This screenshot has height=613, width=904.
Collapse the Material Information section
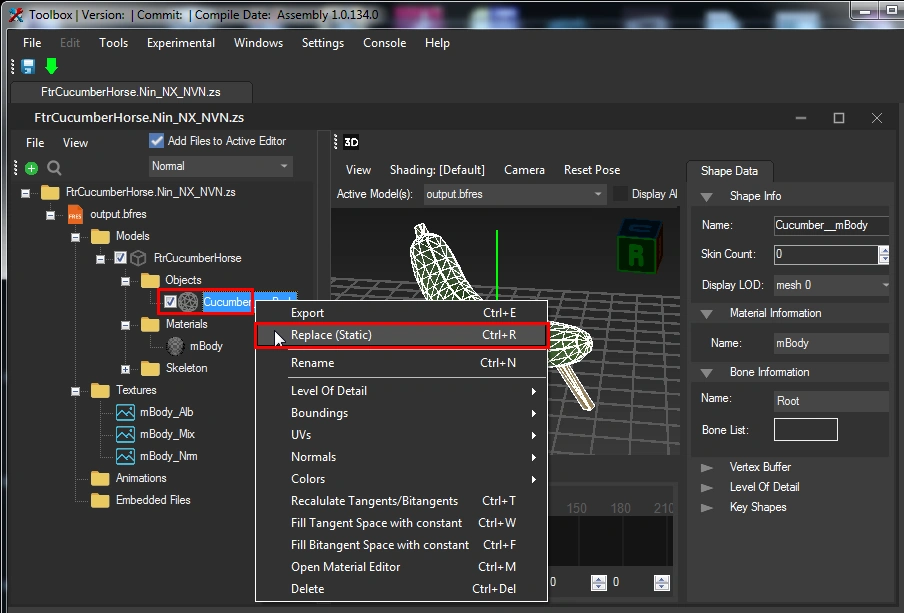[x=706, y=314]
